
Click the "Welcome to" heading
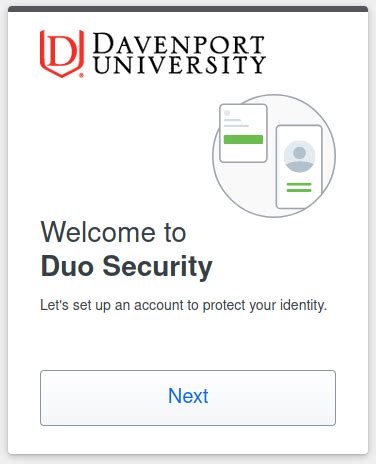tap(113, 232)
